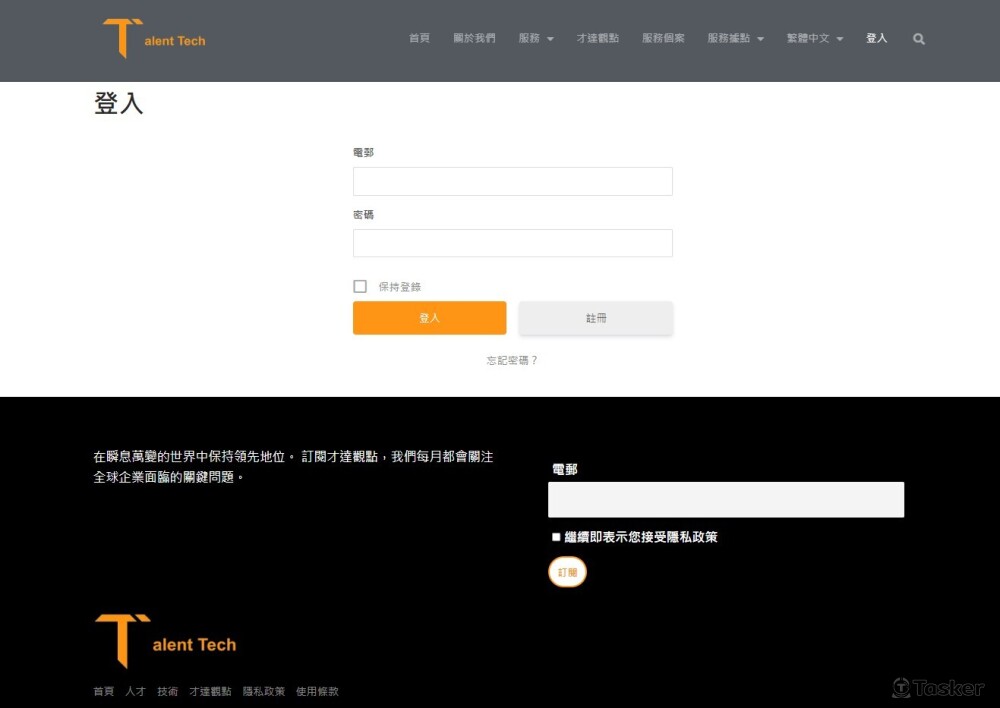Click the 密碼 password input field

(512, 242)
